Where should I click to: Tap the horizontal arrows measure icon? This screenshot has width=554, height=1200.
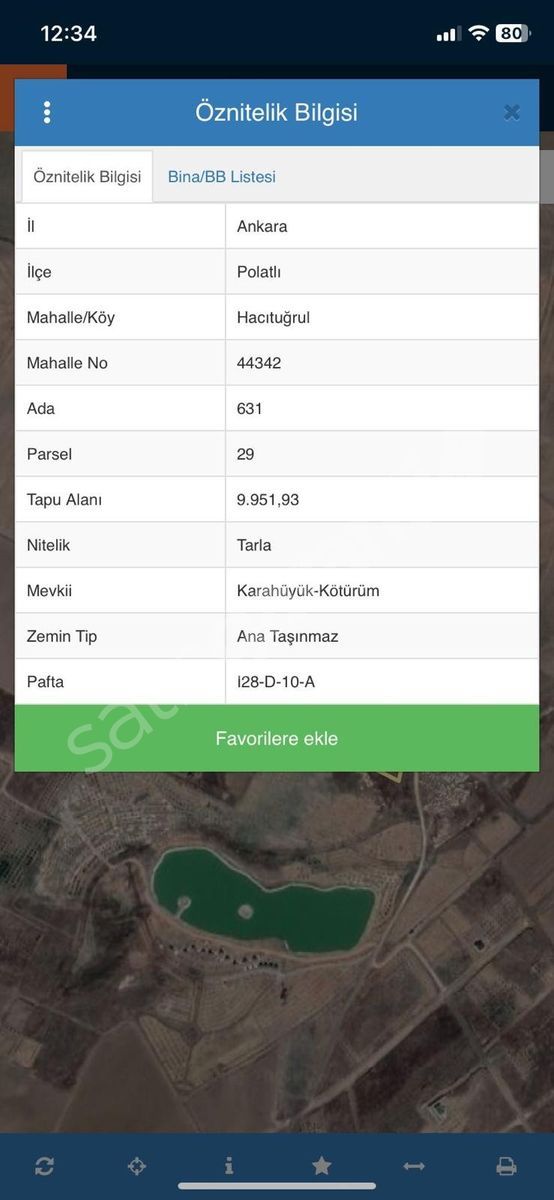[414, 1166]
